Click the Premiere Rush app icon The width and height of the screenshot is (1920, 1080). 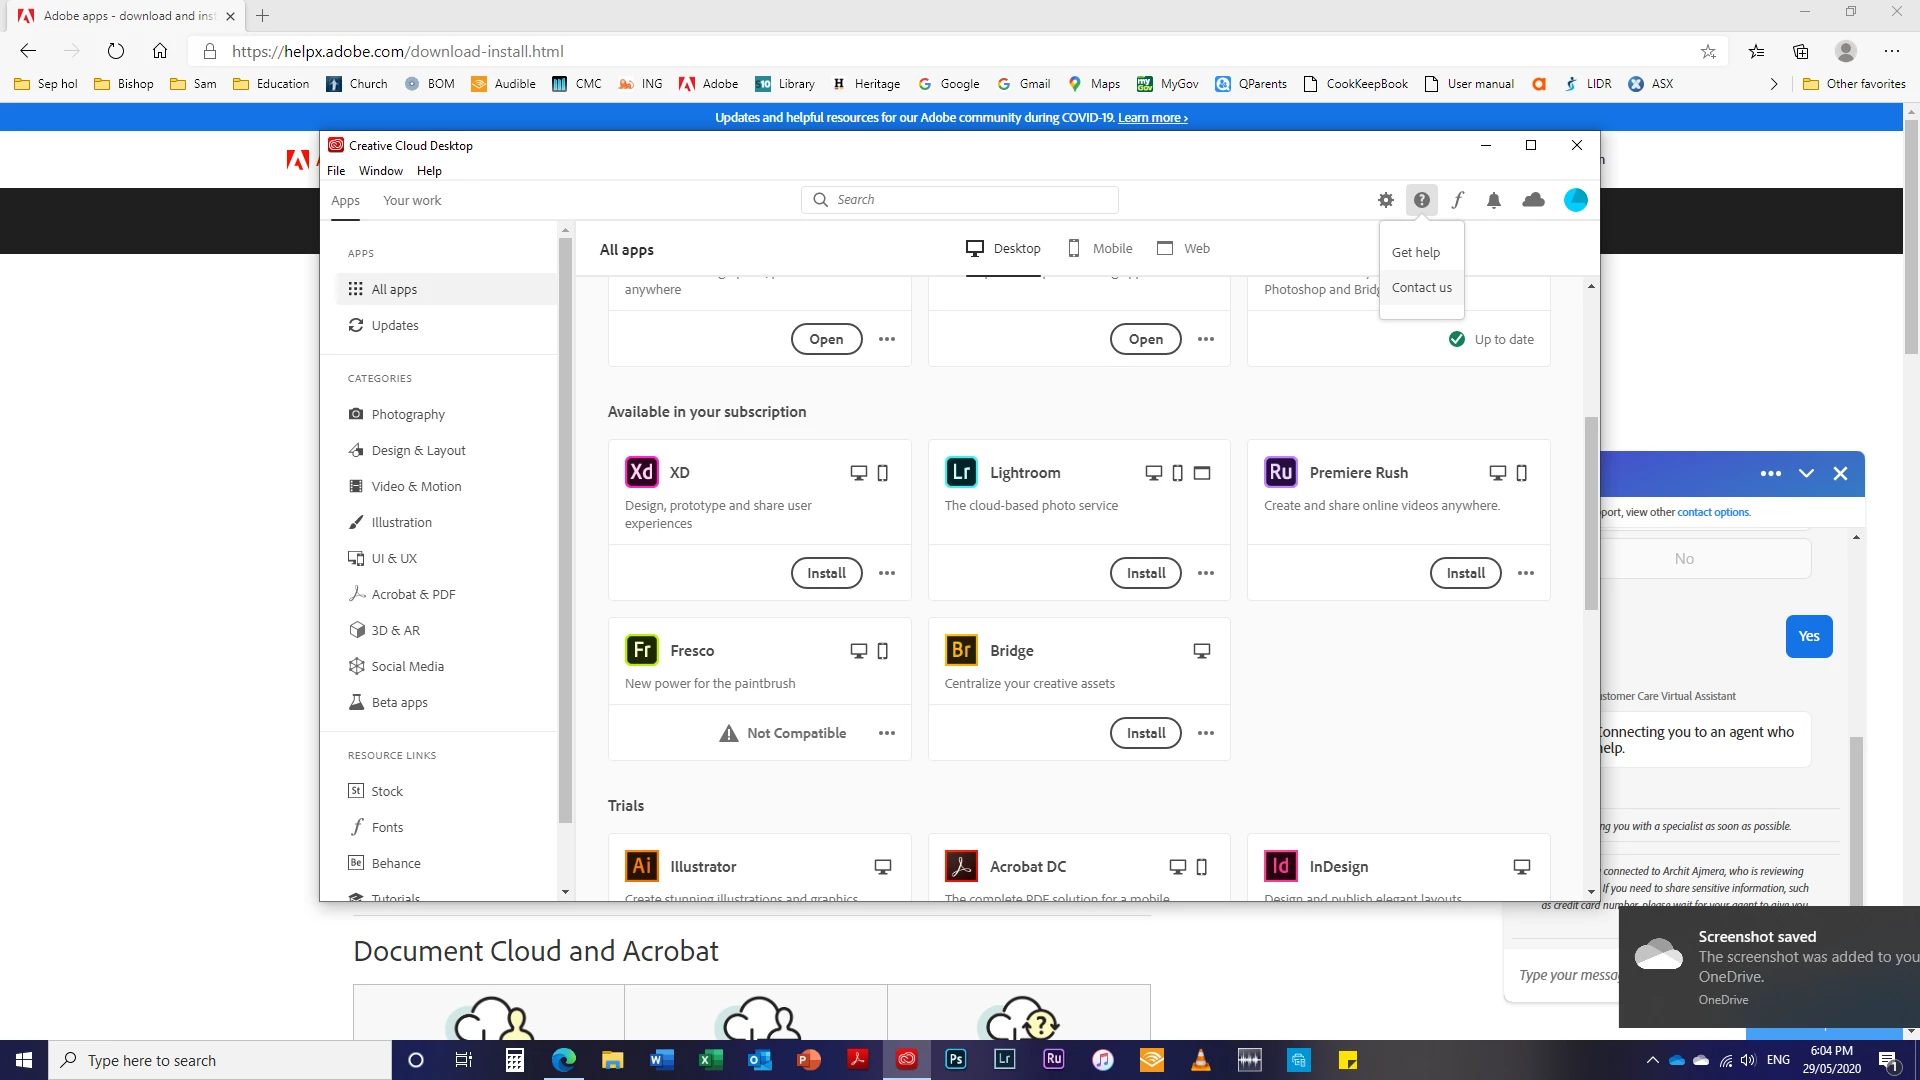1280,472
